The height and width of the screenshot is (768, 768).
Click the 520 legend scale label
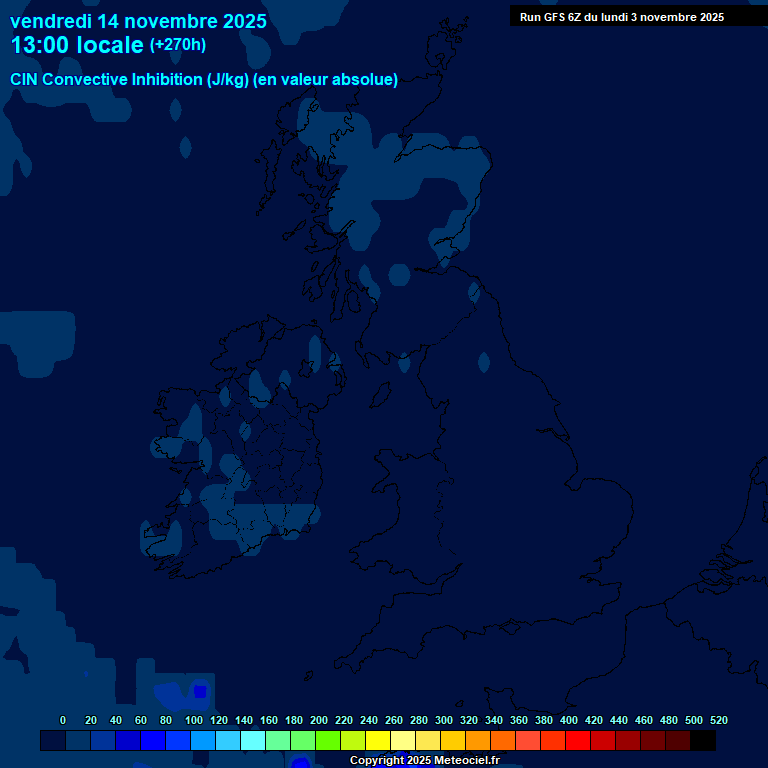(718, 720)
